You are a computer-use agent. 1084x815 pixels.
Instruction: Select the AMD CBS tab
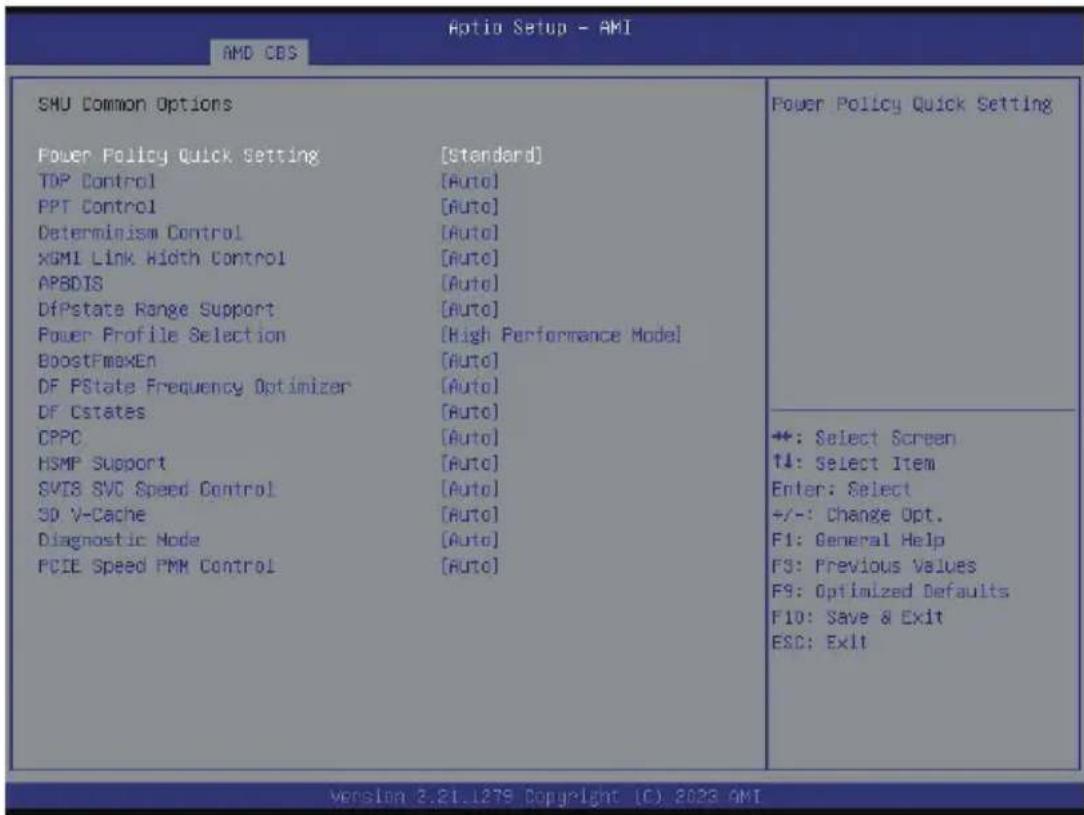pyautogui.click(x=260, y=53)
